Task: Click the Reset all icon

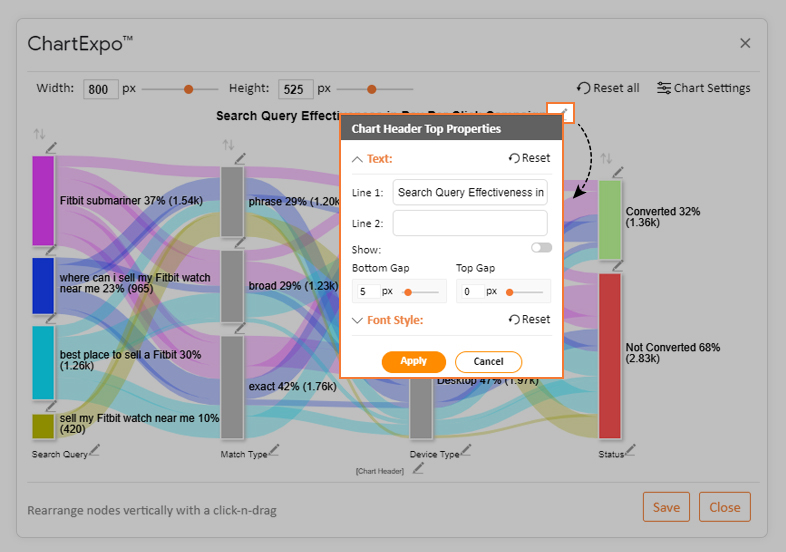Action: coord(583,88)
